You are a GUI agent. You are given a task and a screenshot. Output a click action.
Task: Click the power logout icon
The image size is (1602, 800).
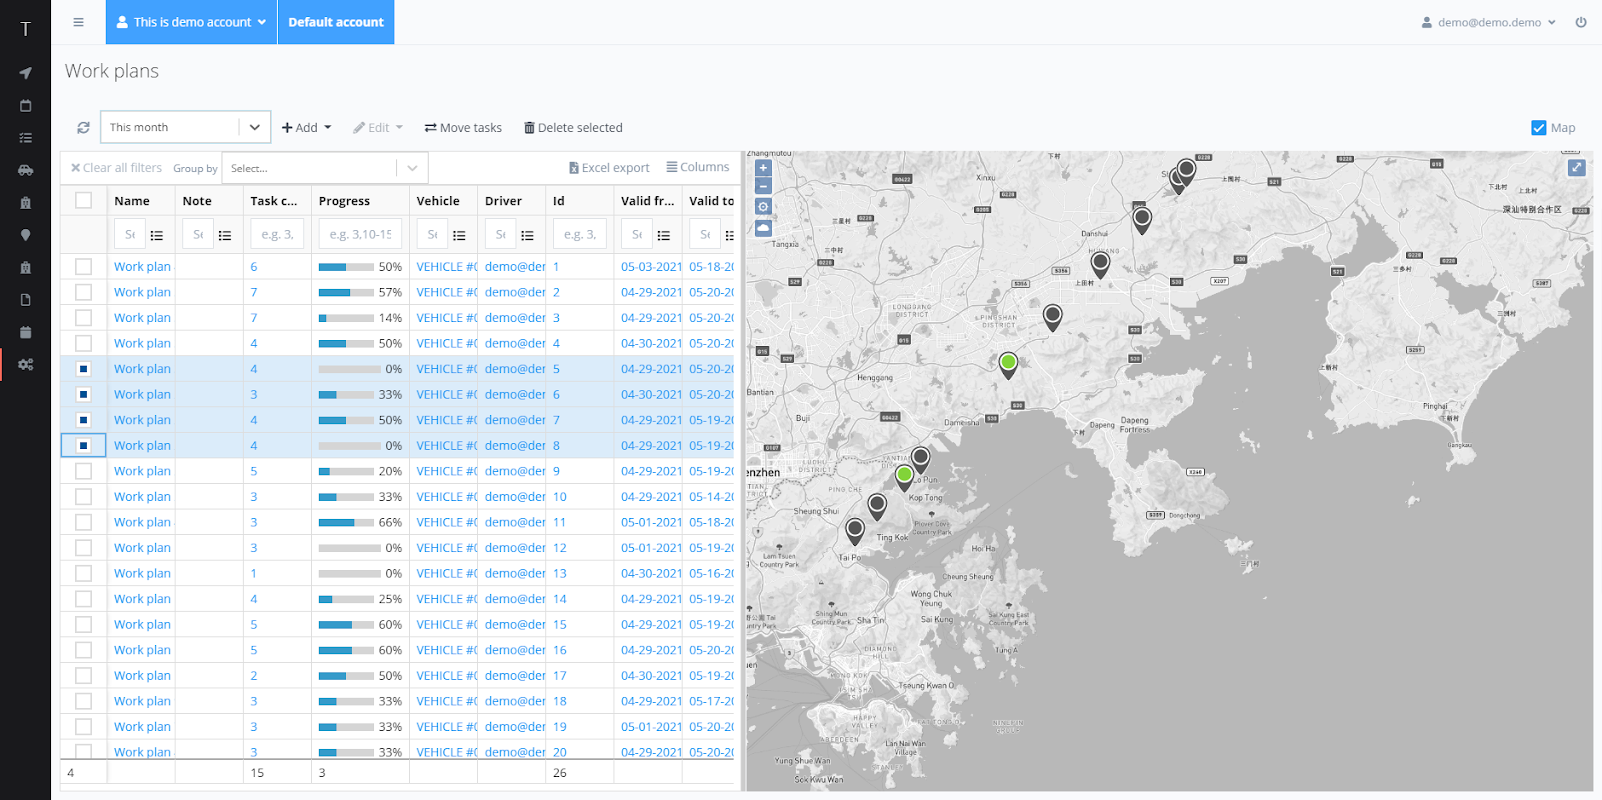click(1581, 22)
